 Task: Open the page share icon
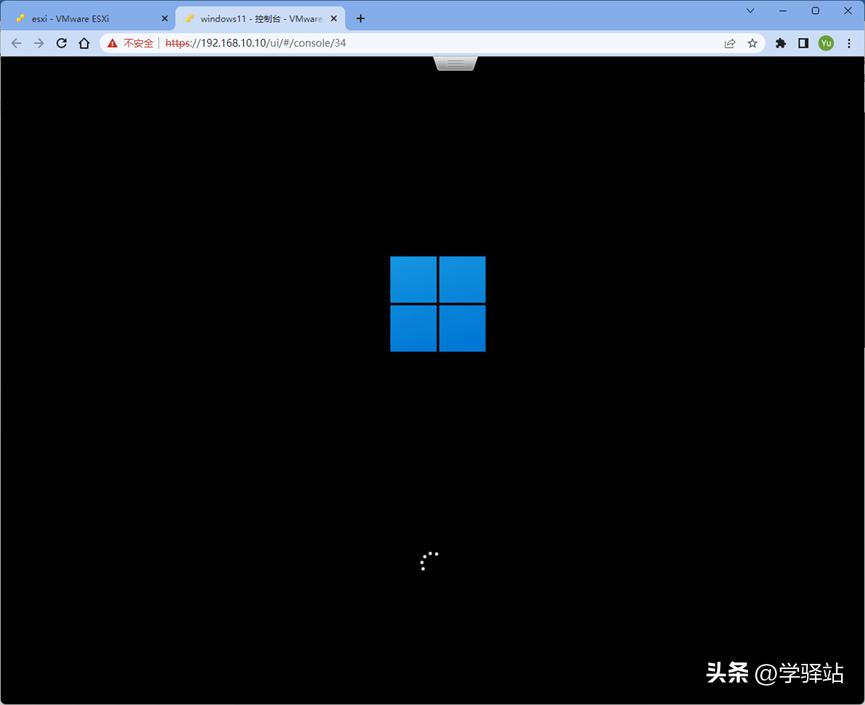click(x=730, y=43)
